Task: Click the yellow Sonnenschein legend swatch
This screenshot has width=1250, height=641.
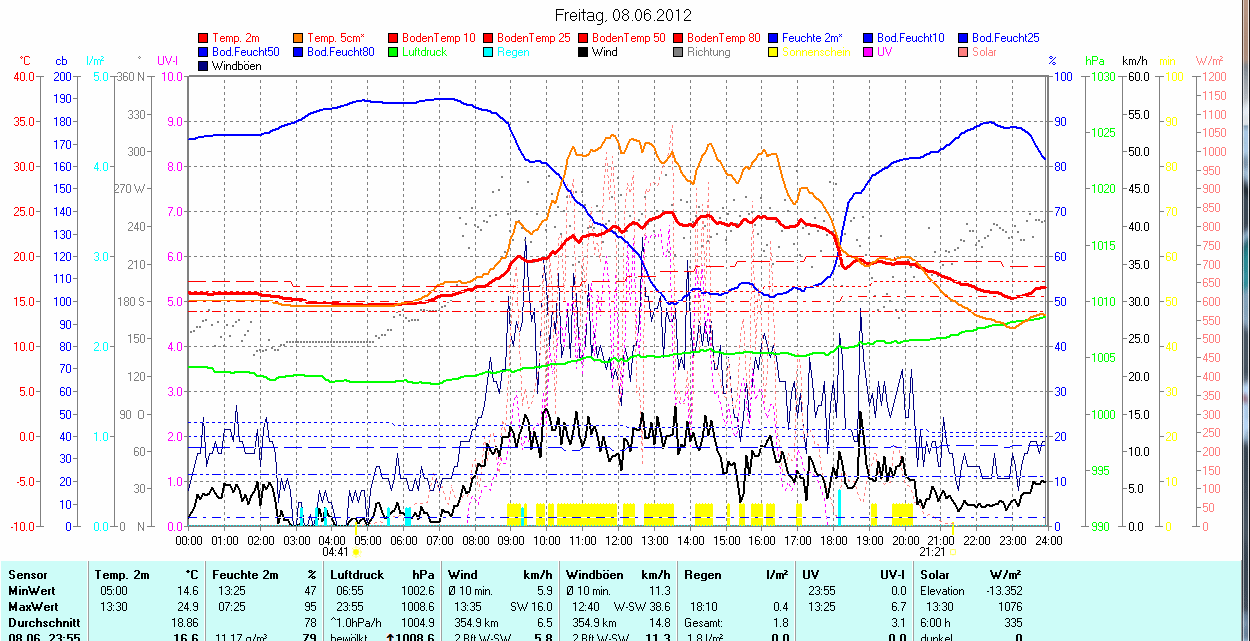Action: pos(773,52)
